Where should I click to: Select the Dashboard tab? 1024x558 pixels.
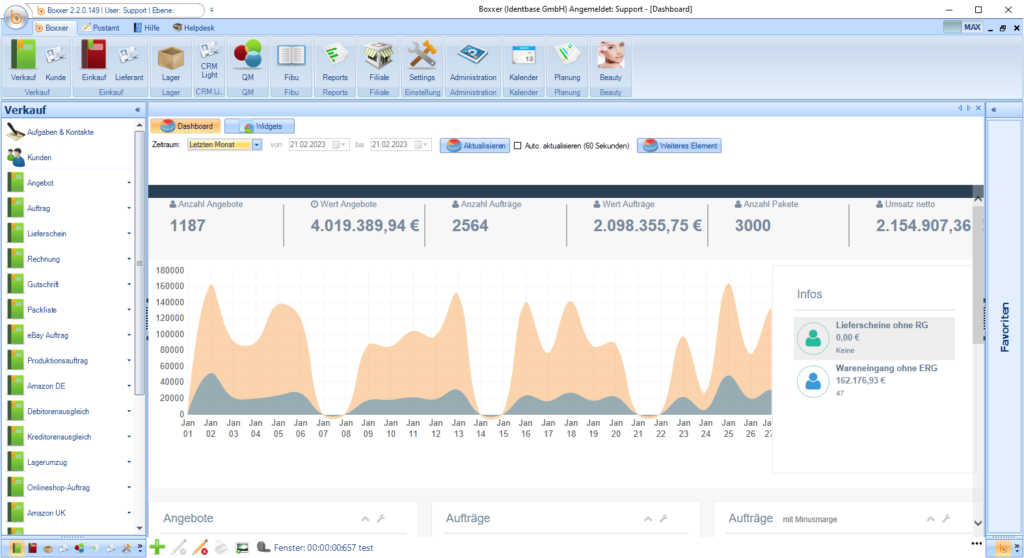click(186, 126)
